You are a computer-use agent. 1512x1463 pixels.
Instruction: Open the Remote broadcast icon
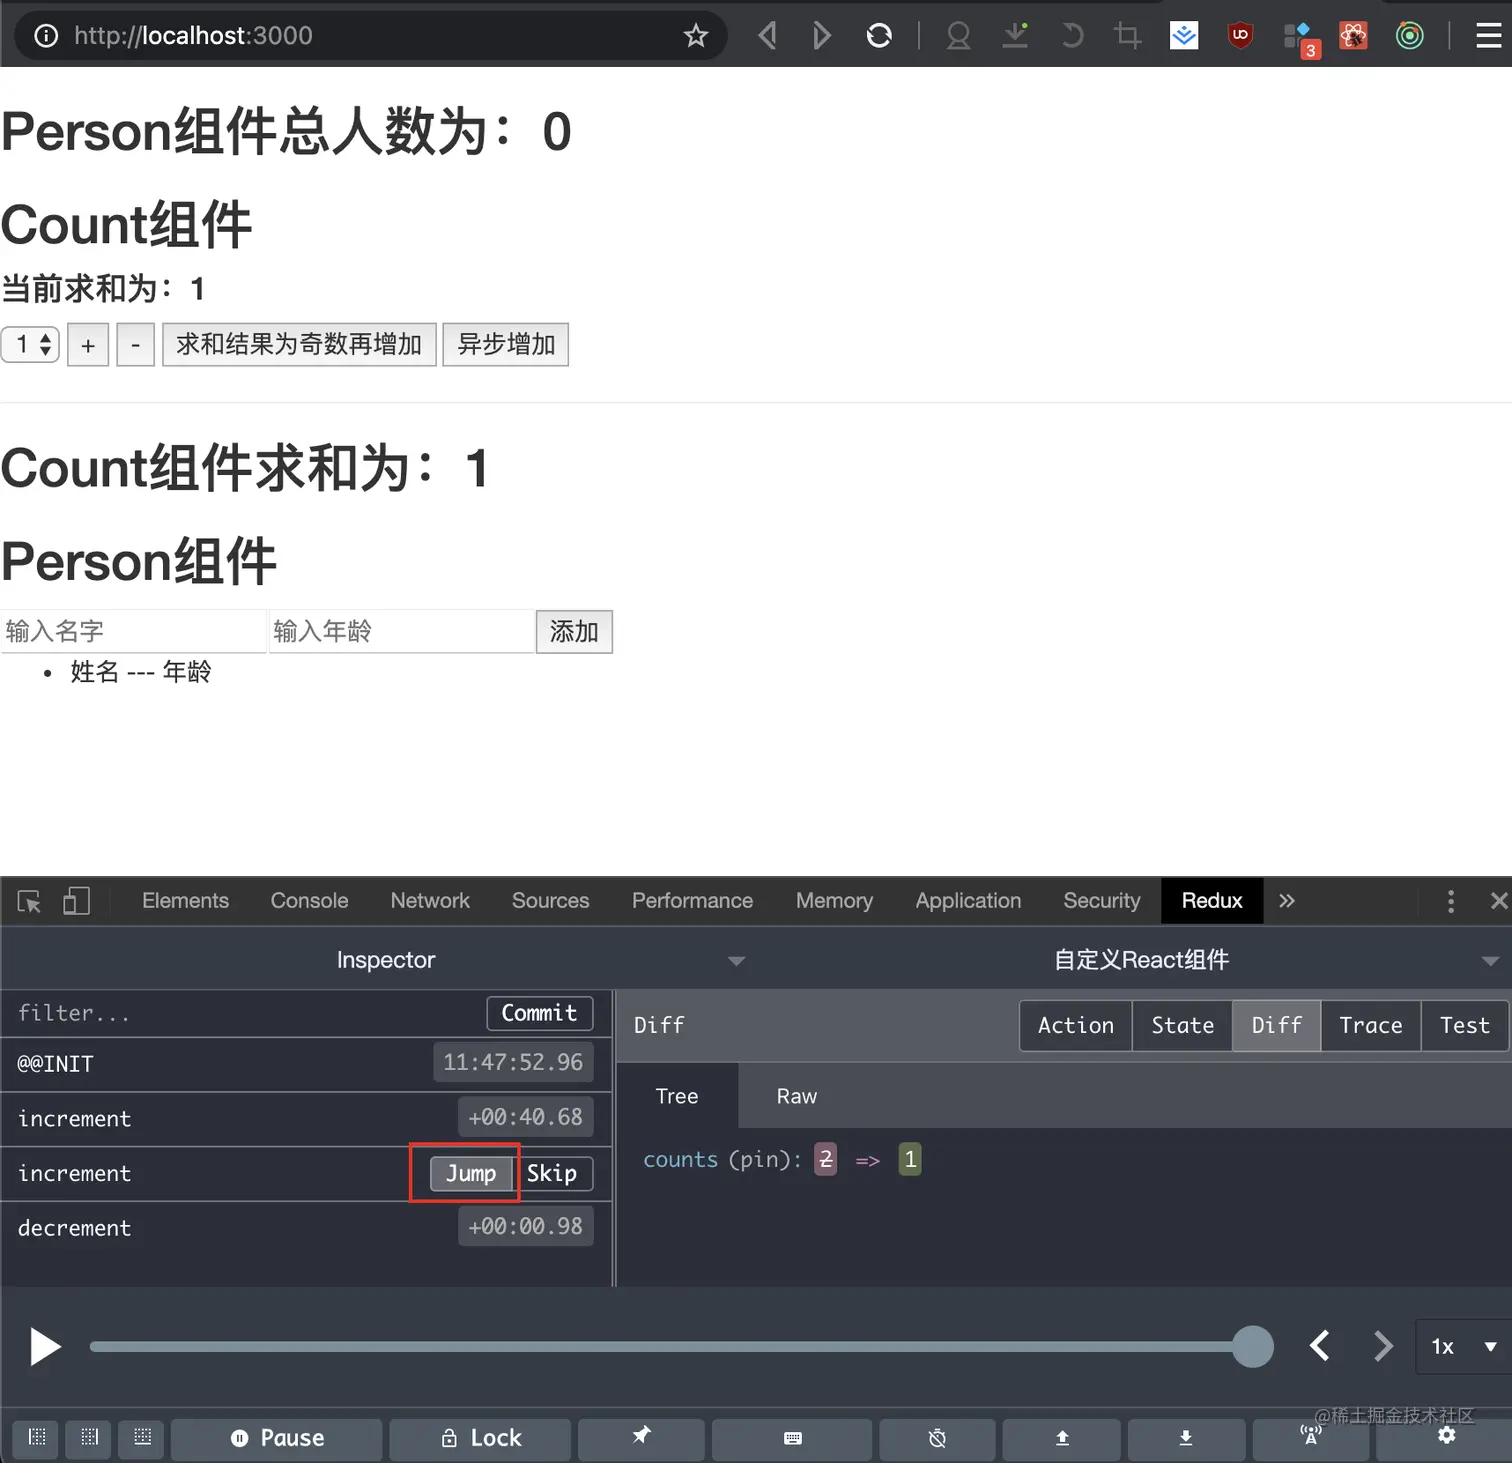pyautogui.click(x=1310, y=1436)
